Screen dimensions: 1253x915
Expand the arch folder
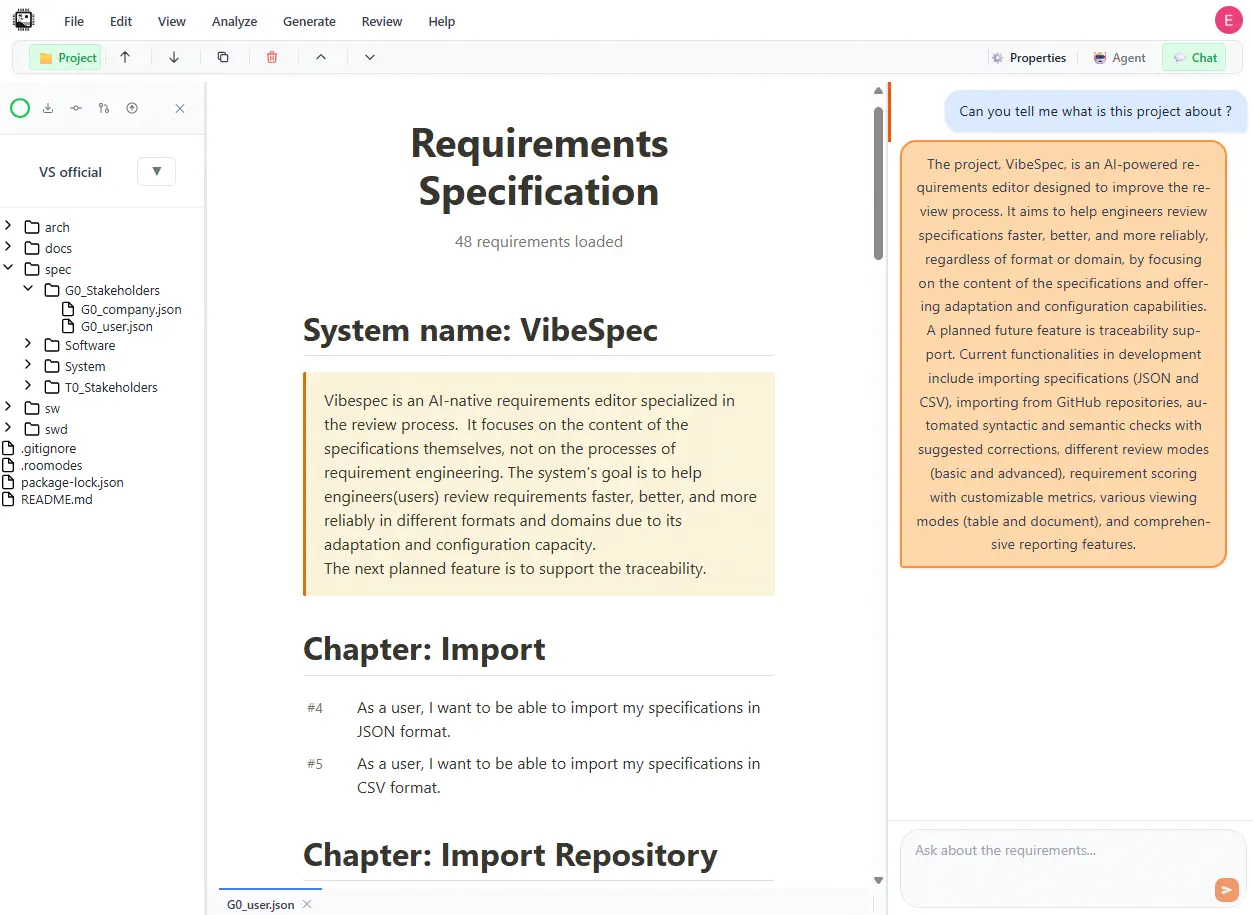tap(8, 227)
